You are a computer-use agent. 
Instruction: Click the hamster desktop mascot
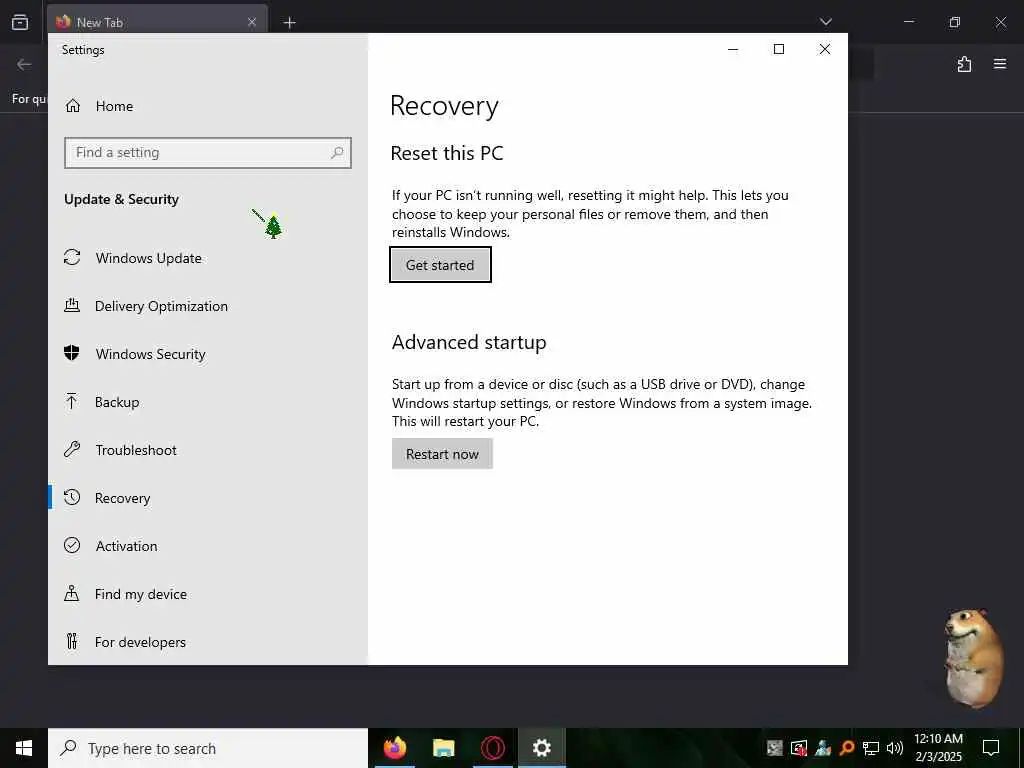point(973,658)
